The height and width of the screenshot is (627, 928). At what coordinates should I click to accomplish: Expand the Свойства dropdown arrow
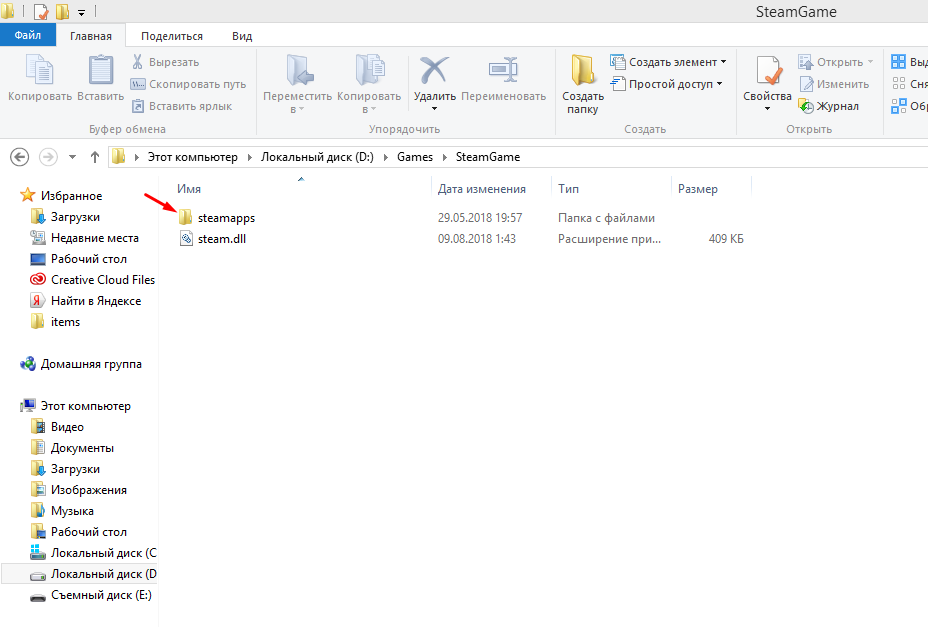click(x=768, y=109)
